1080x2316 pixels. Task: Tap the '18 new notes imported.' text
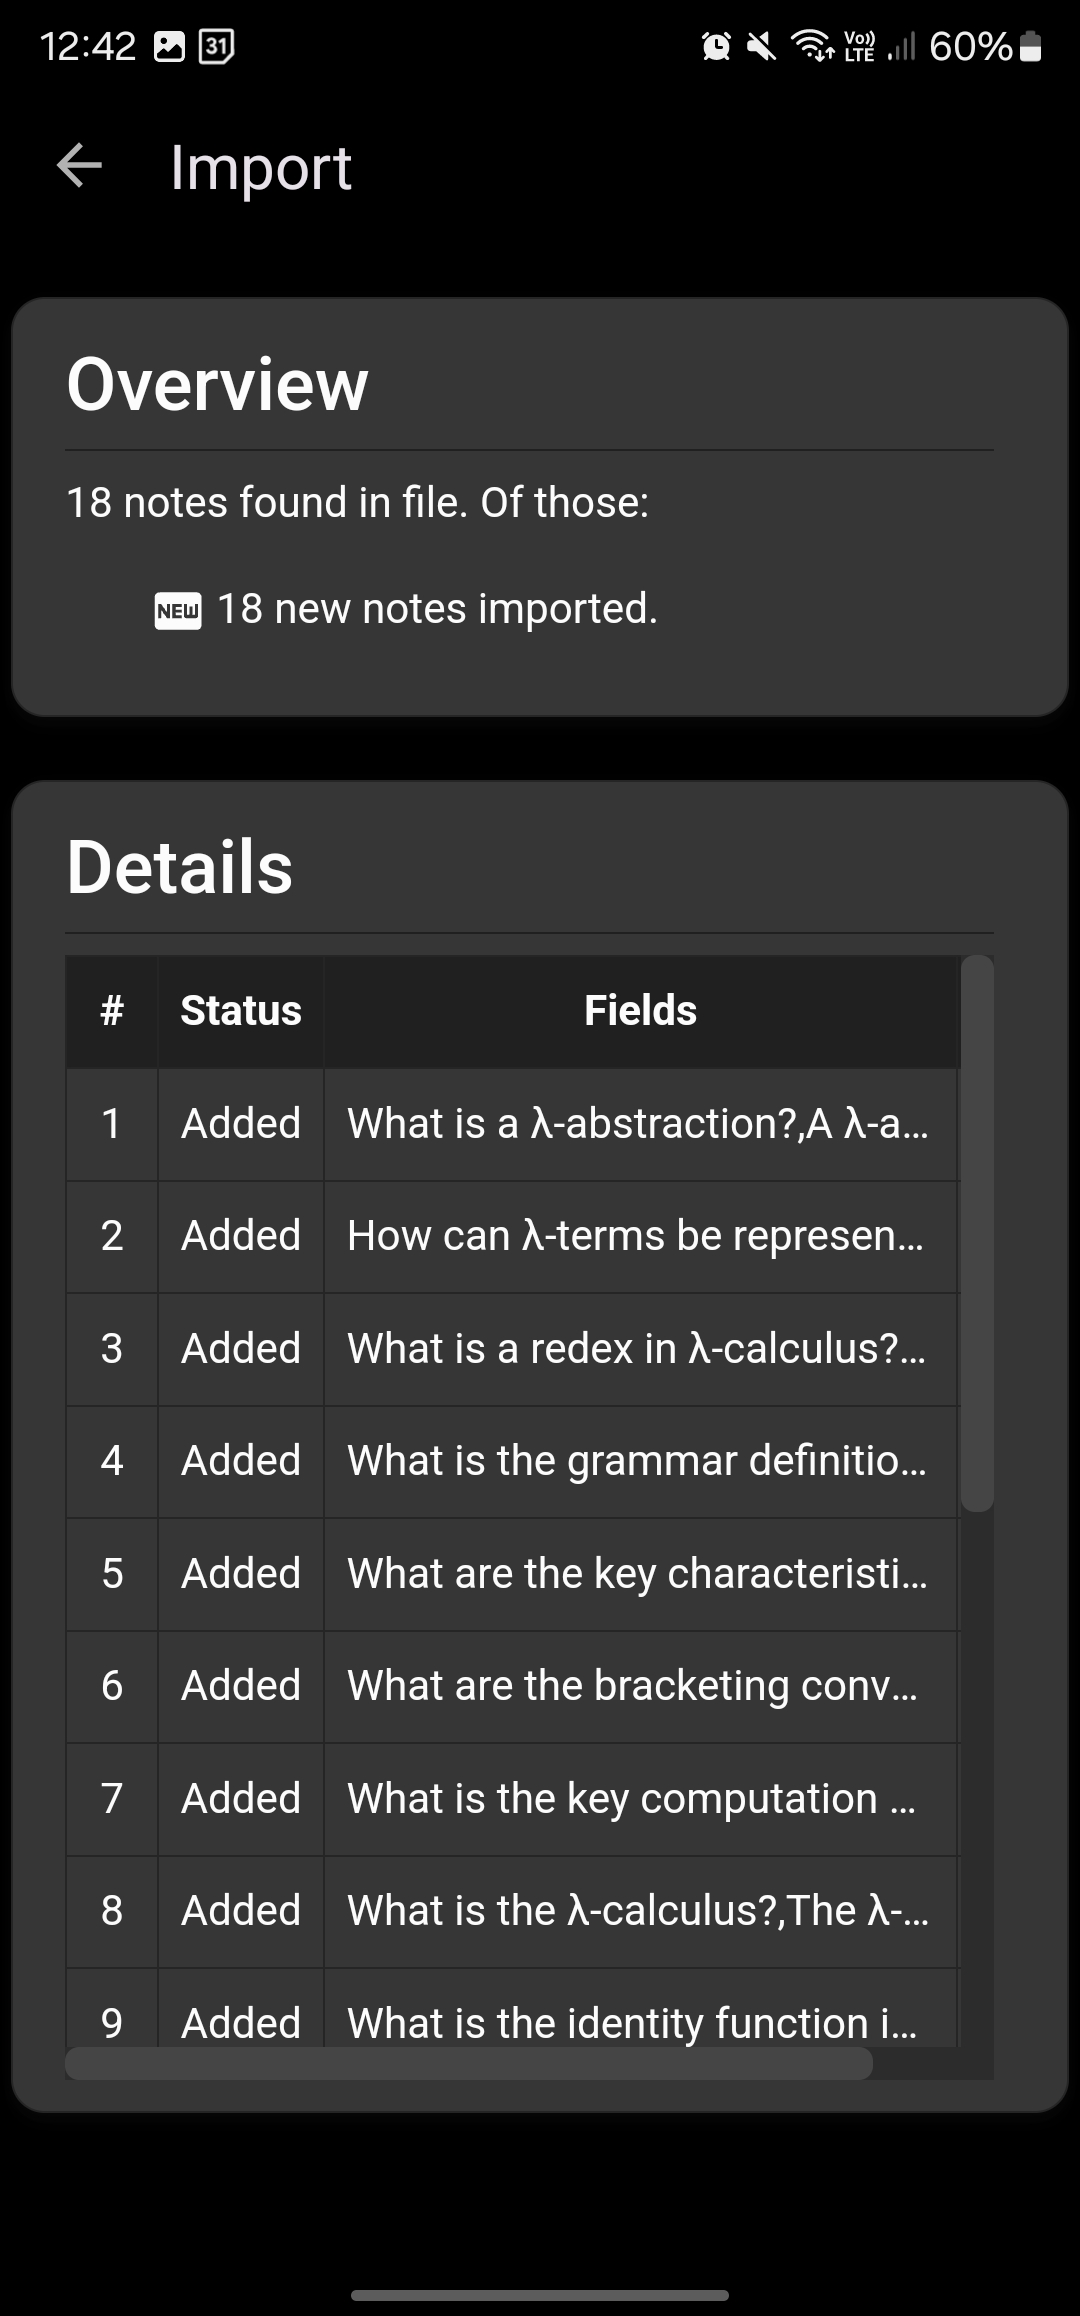pyautogui.click(x=437, y=609)
